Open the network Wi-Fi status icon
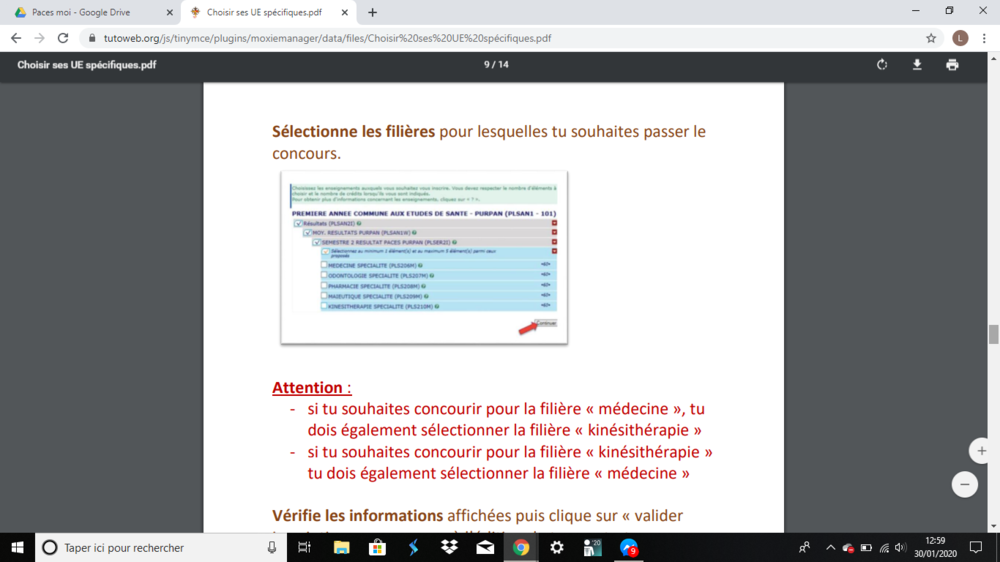1000x562 pixels. (x=884, y=547)
